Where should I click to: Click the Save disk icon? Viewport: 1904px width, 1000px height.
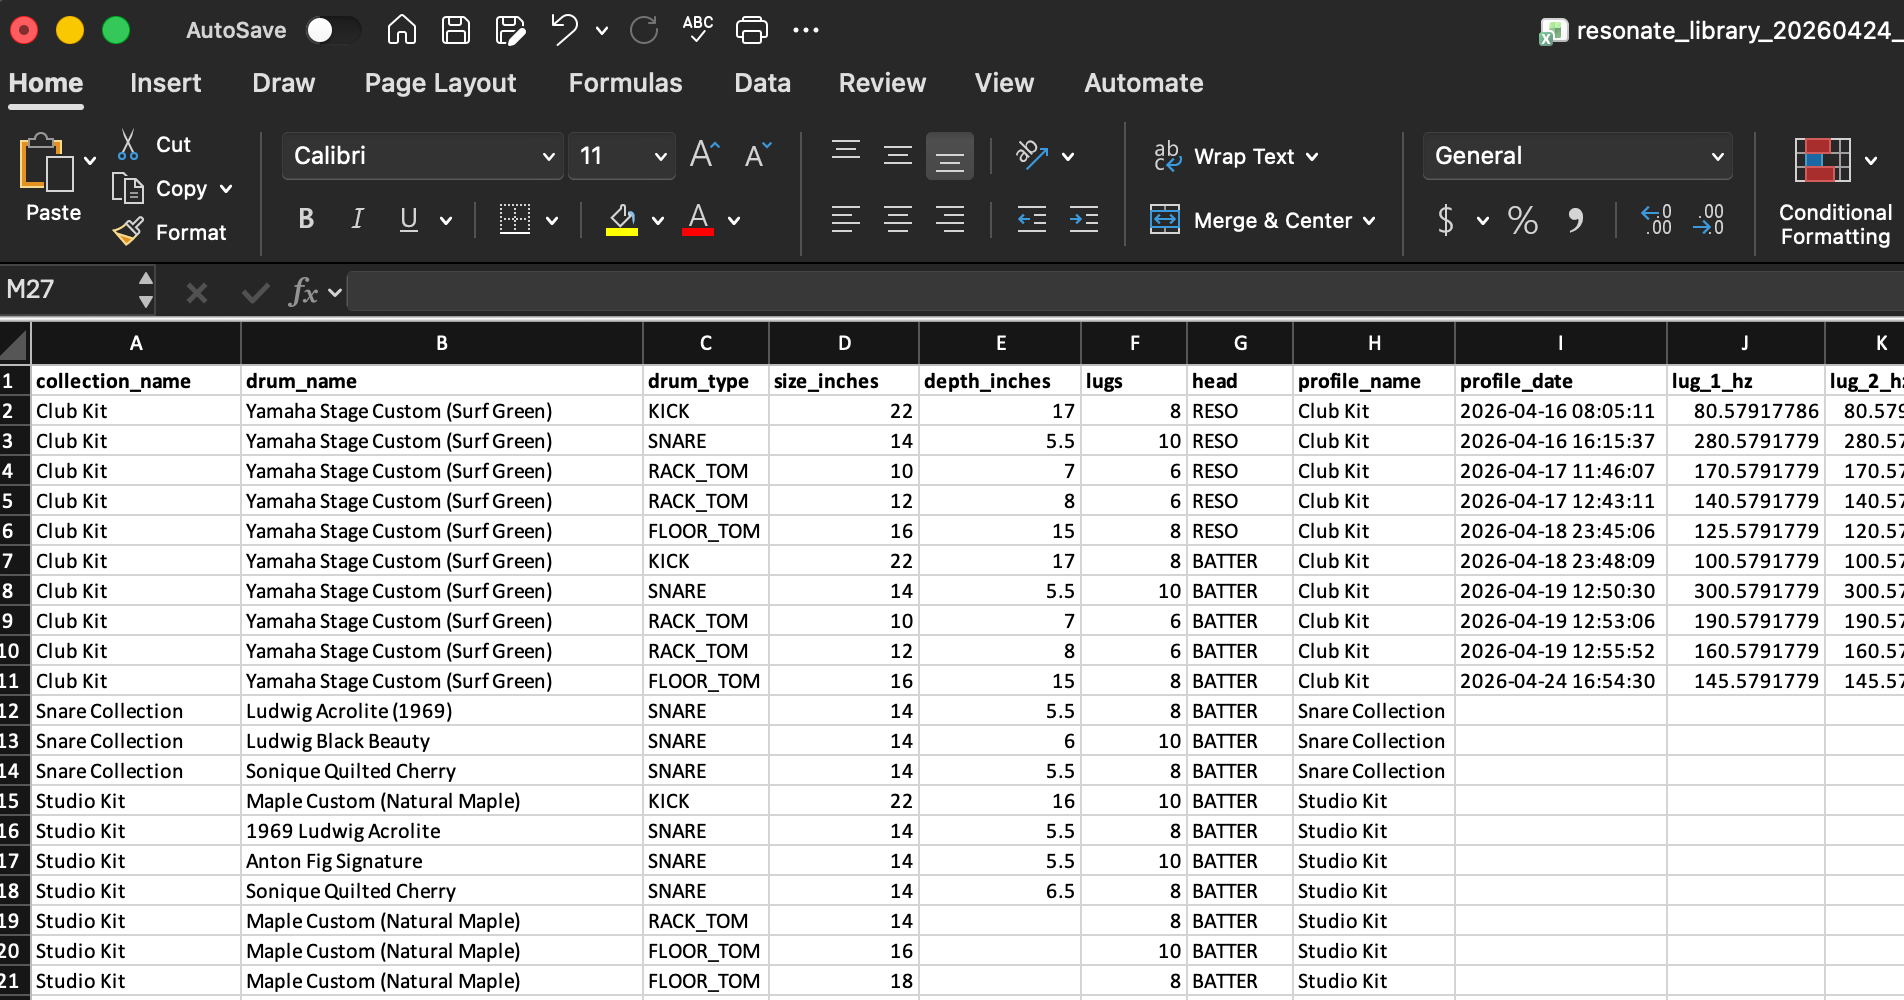point(456,30)
